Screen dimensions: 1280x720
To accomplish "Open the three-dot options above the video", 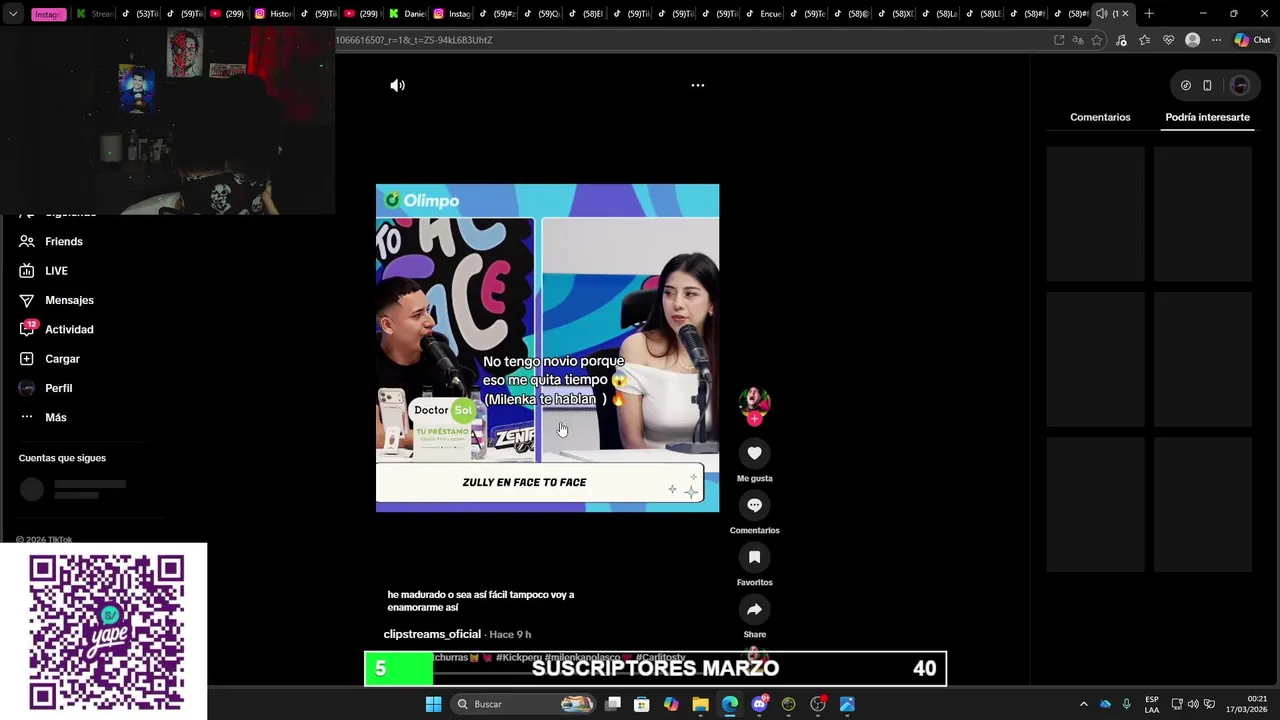I will 698,86.
